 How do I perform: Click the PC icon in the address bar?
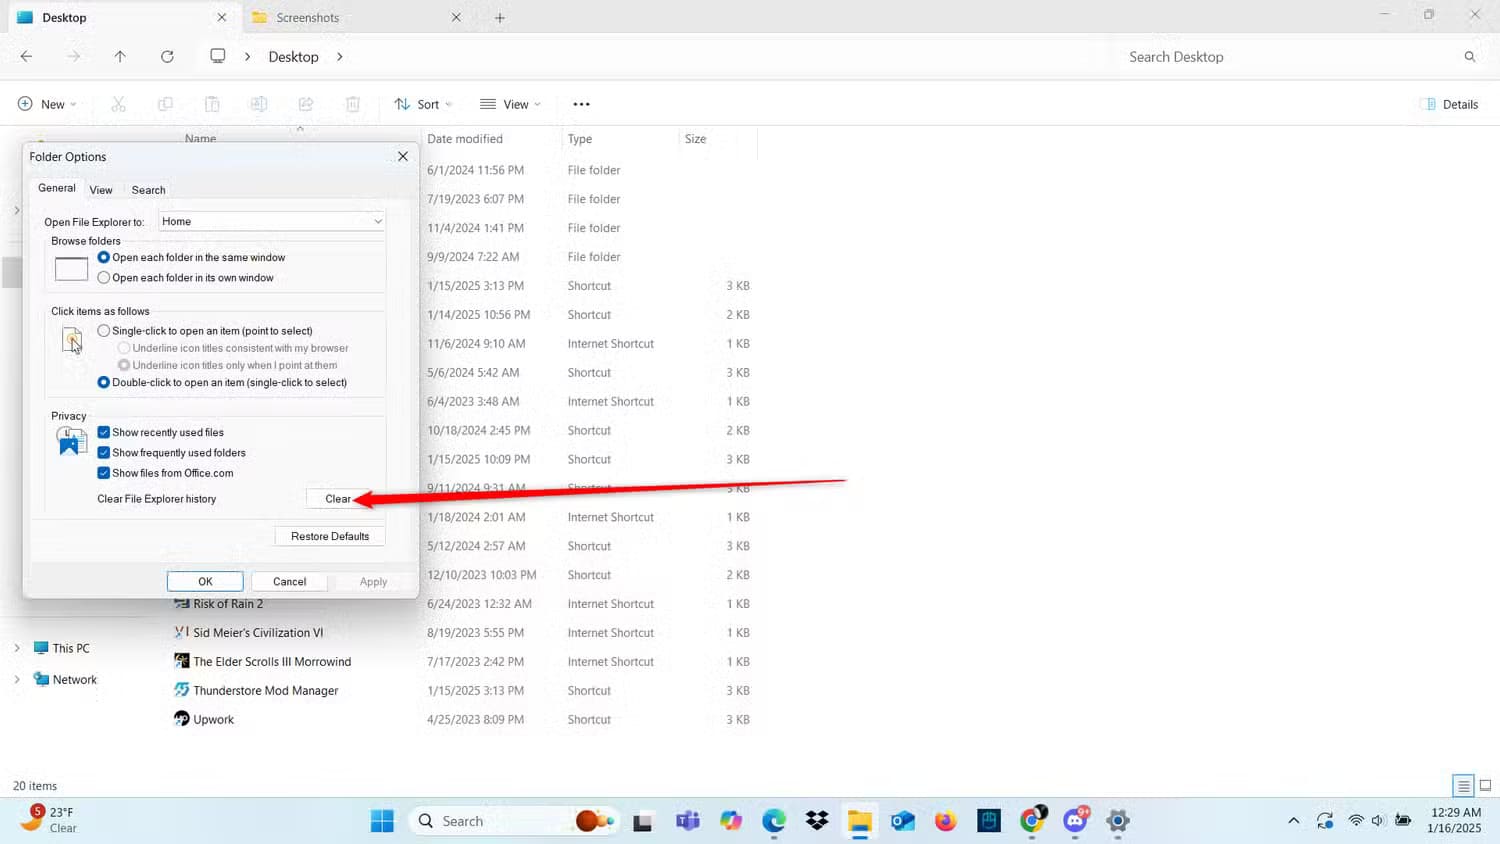[217, 56]
